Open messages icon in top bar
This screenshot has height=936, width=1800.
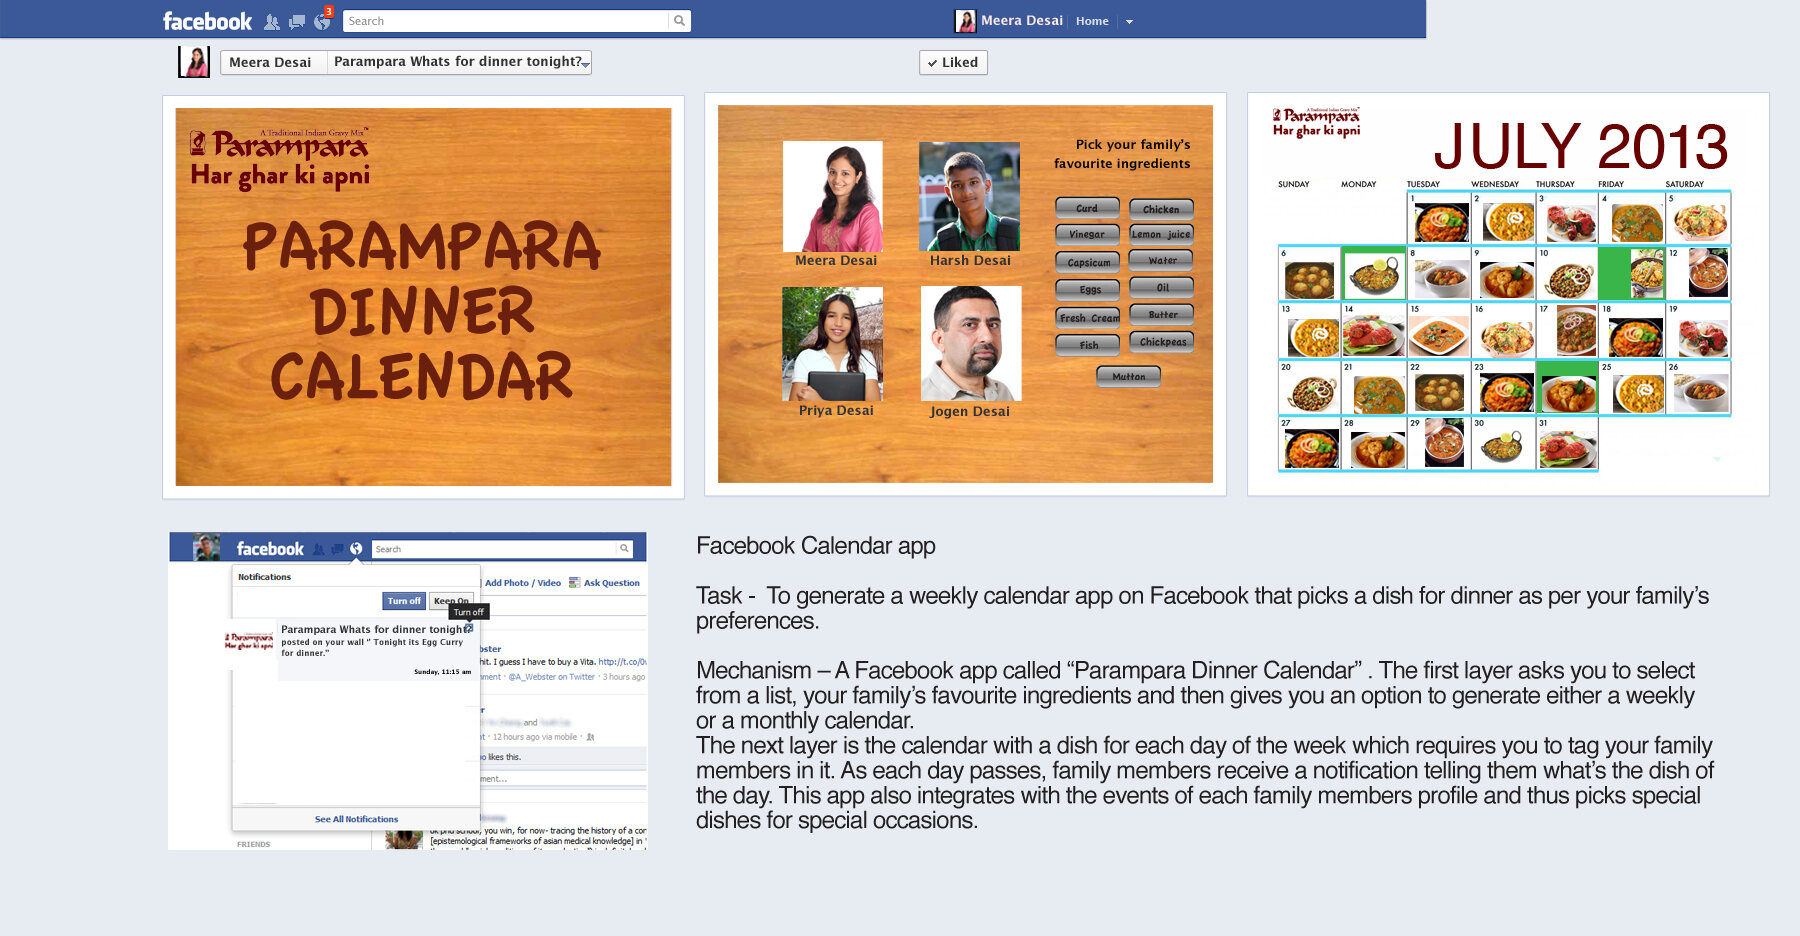pos(297,21)
